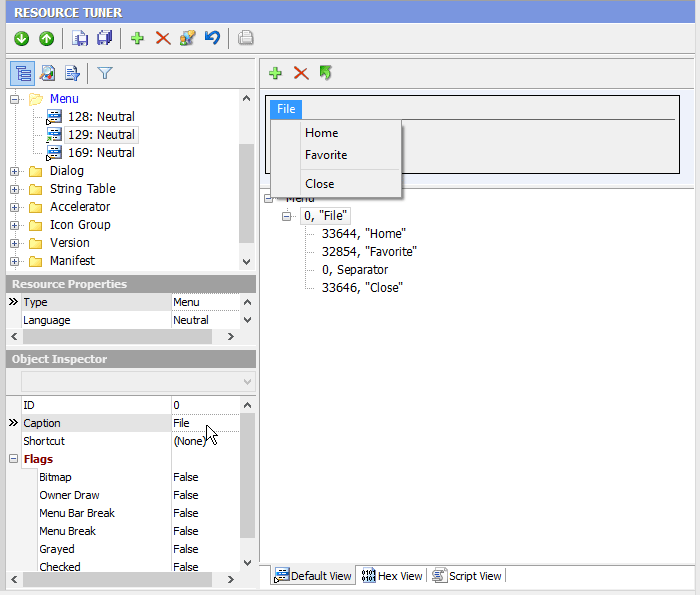The width and height of the screenshot is (700, 595).
Task: Click the Type property value Menu
Action: [x=205, y=302]
